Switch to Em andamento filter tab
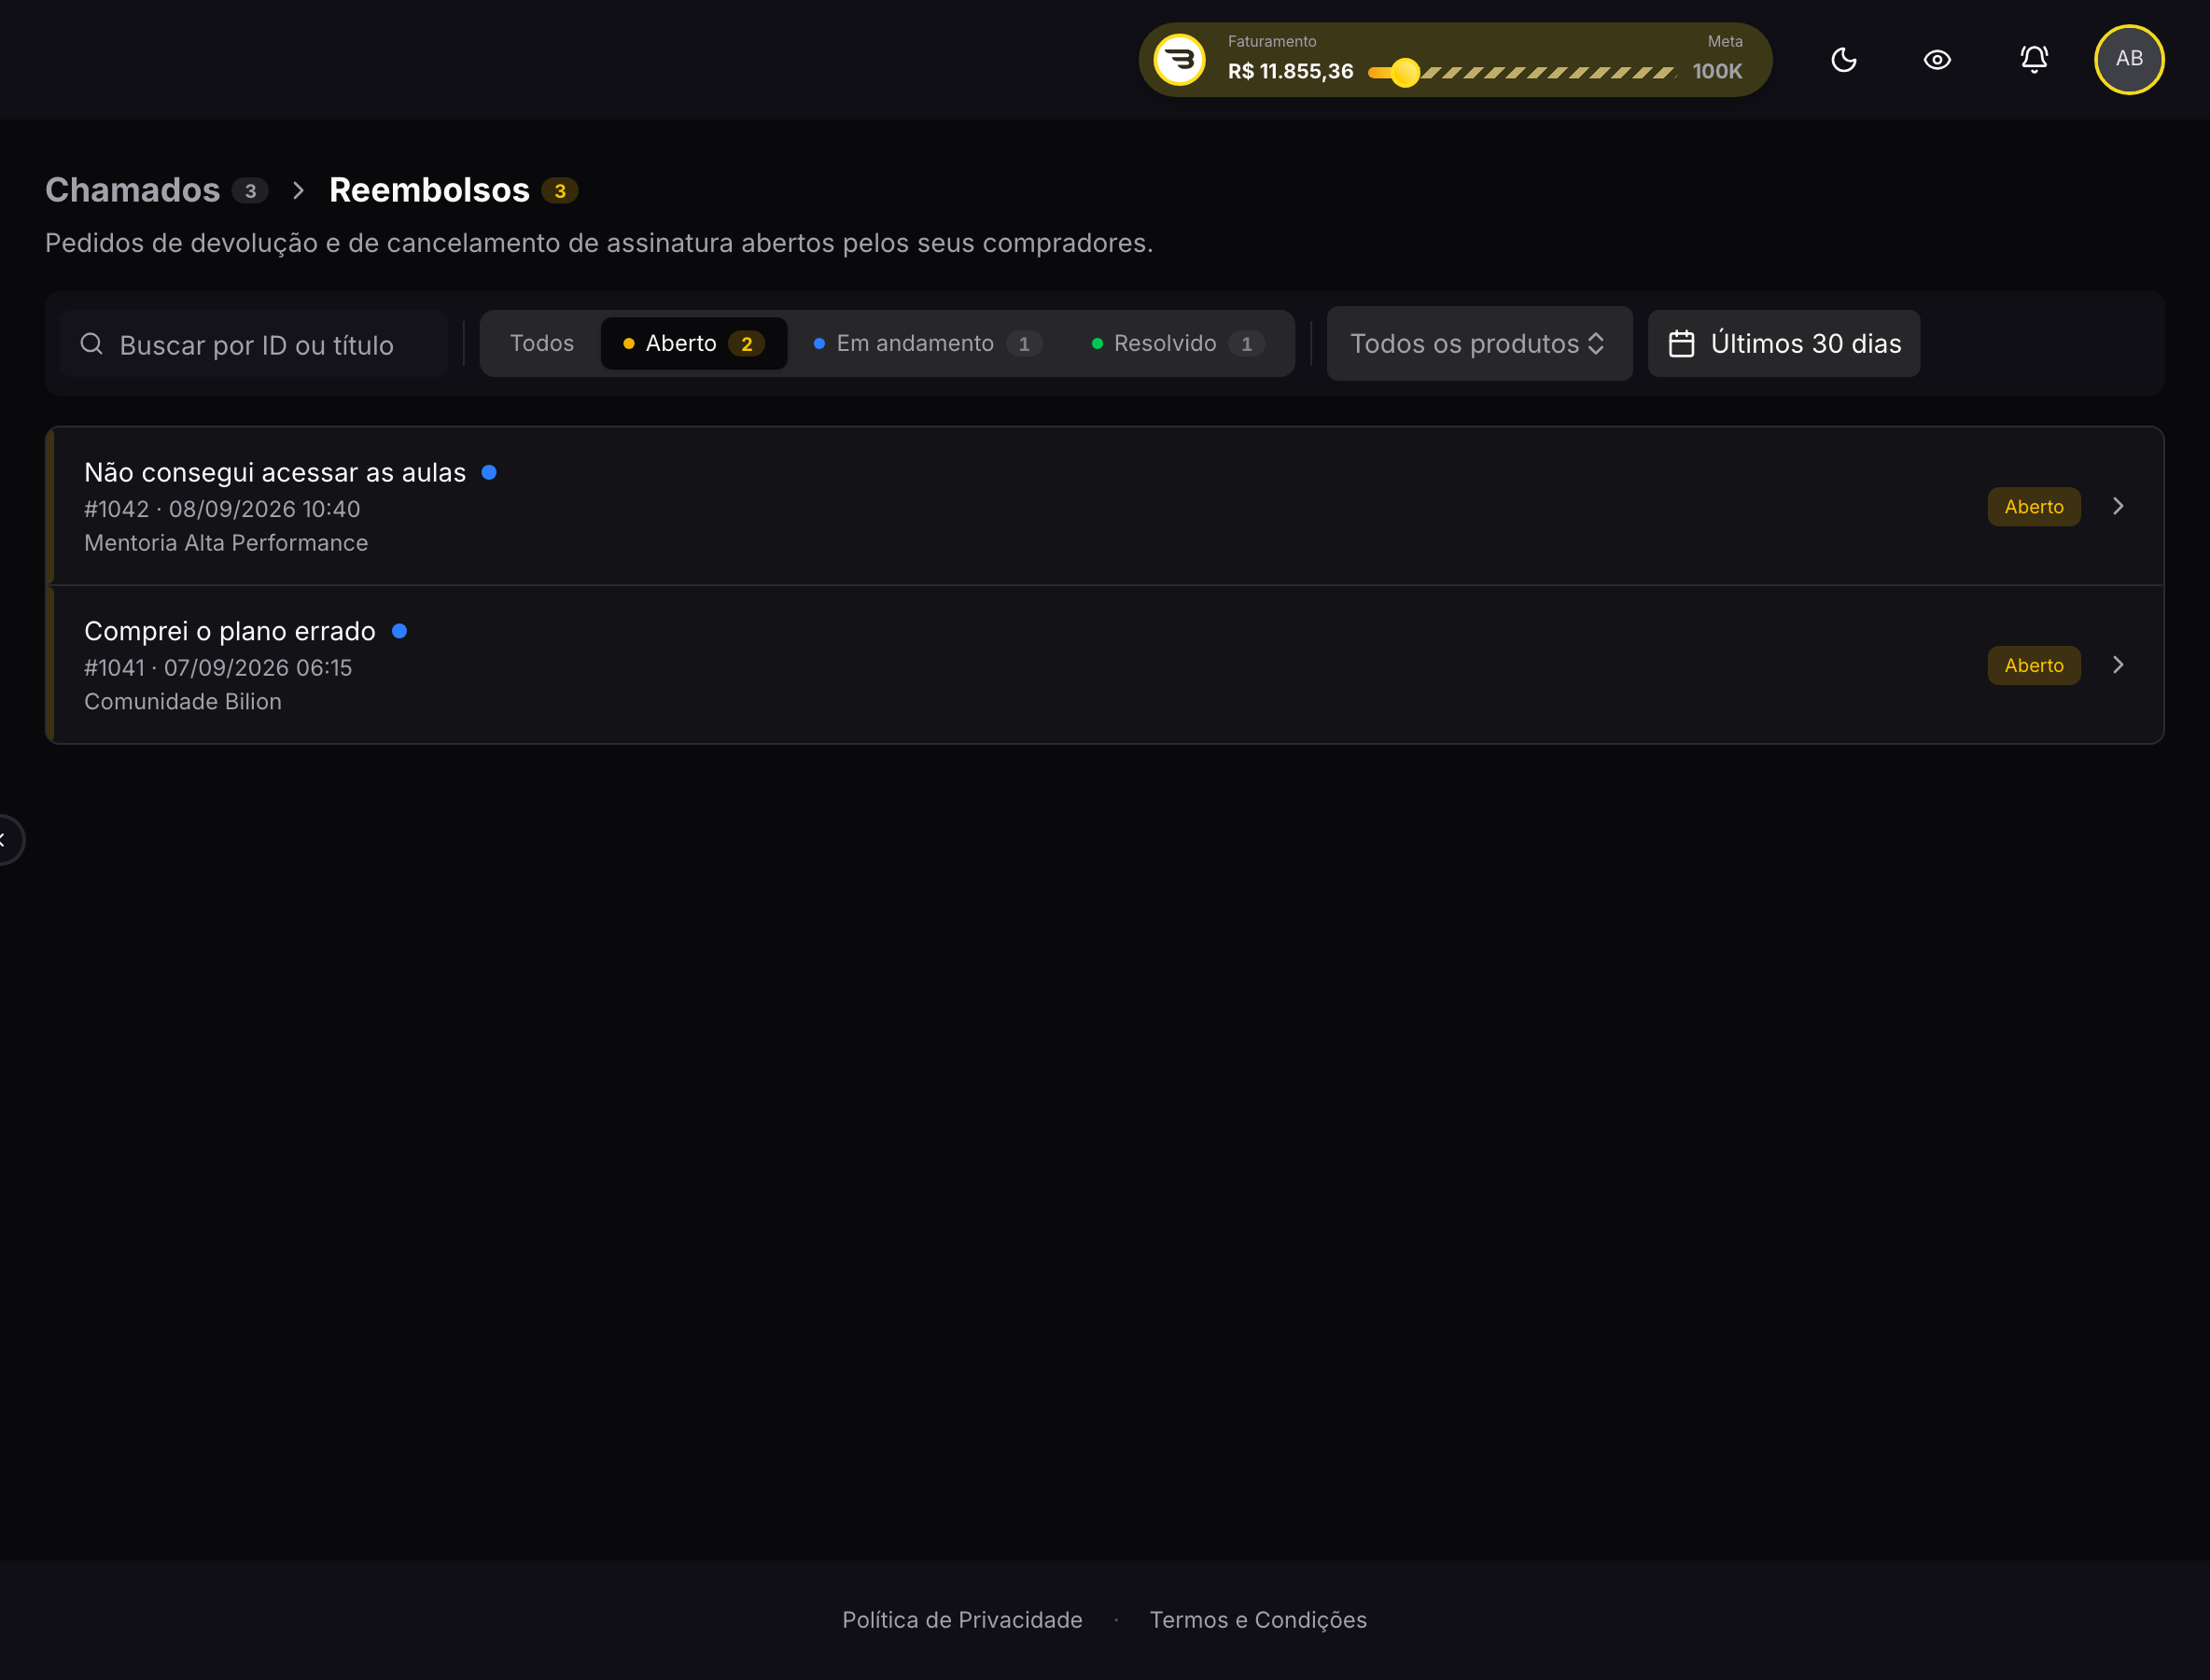Viewport: 2210px width, 1680px height. 927,343
